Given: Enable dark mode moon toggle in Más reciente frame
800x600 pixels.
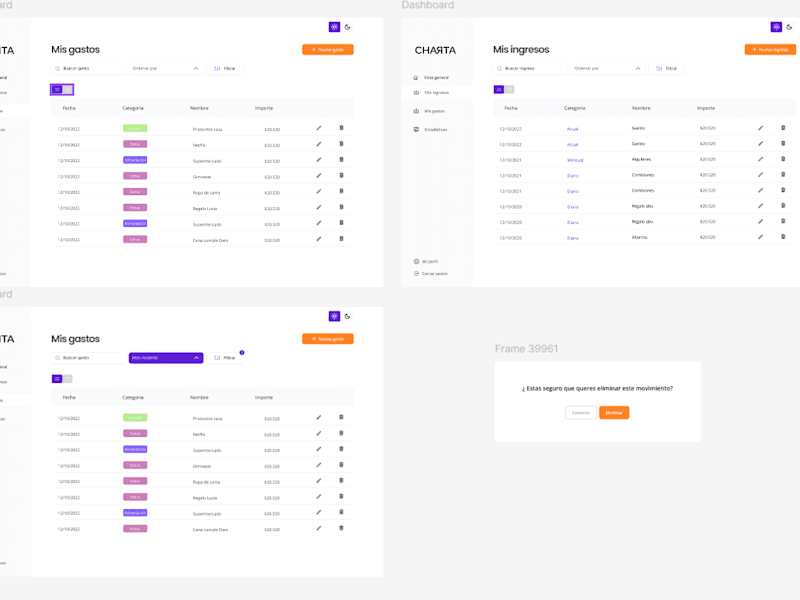Looking at the screenshot, I should [x=347, y=316].
